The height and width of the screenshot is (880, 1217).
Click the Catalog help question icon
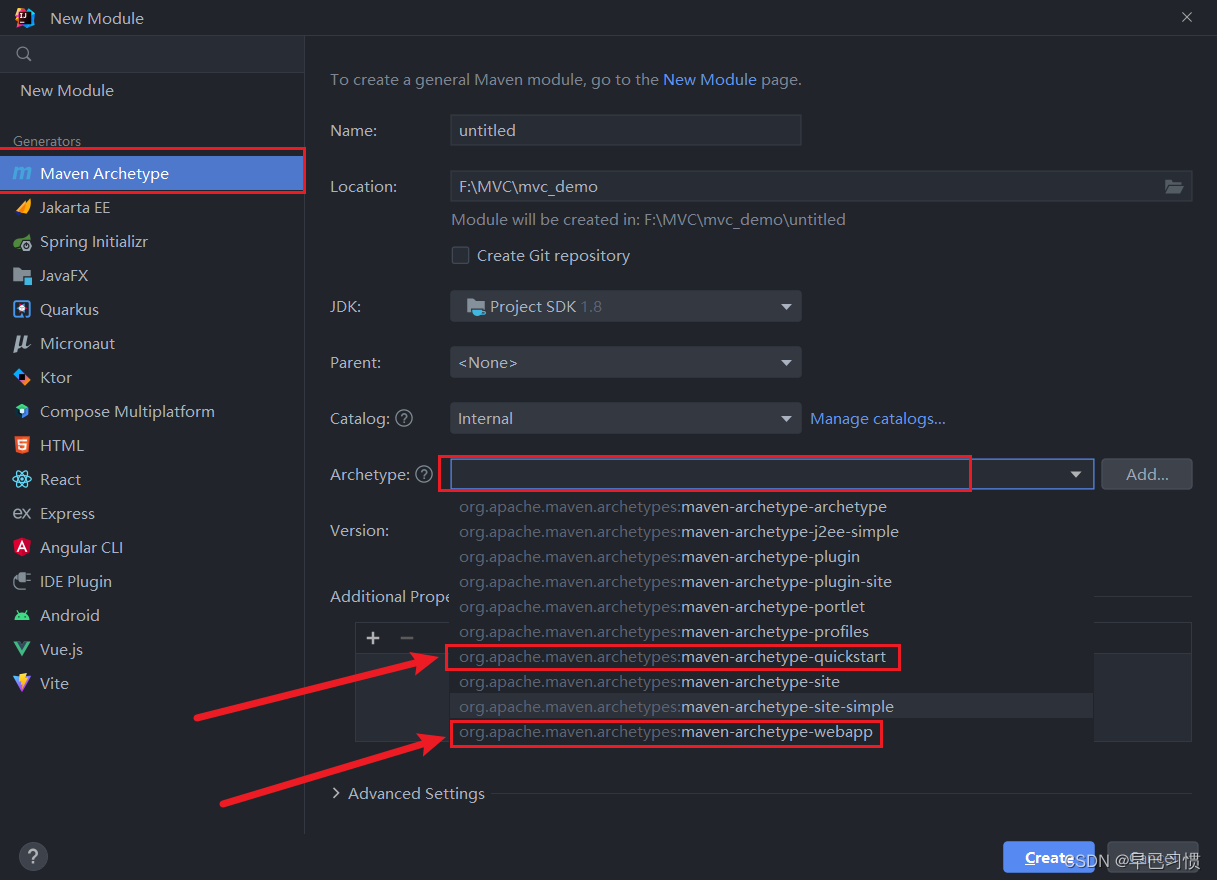(x=404, y=419)
